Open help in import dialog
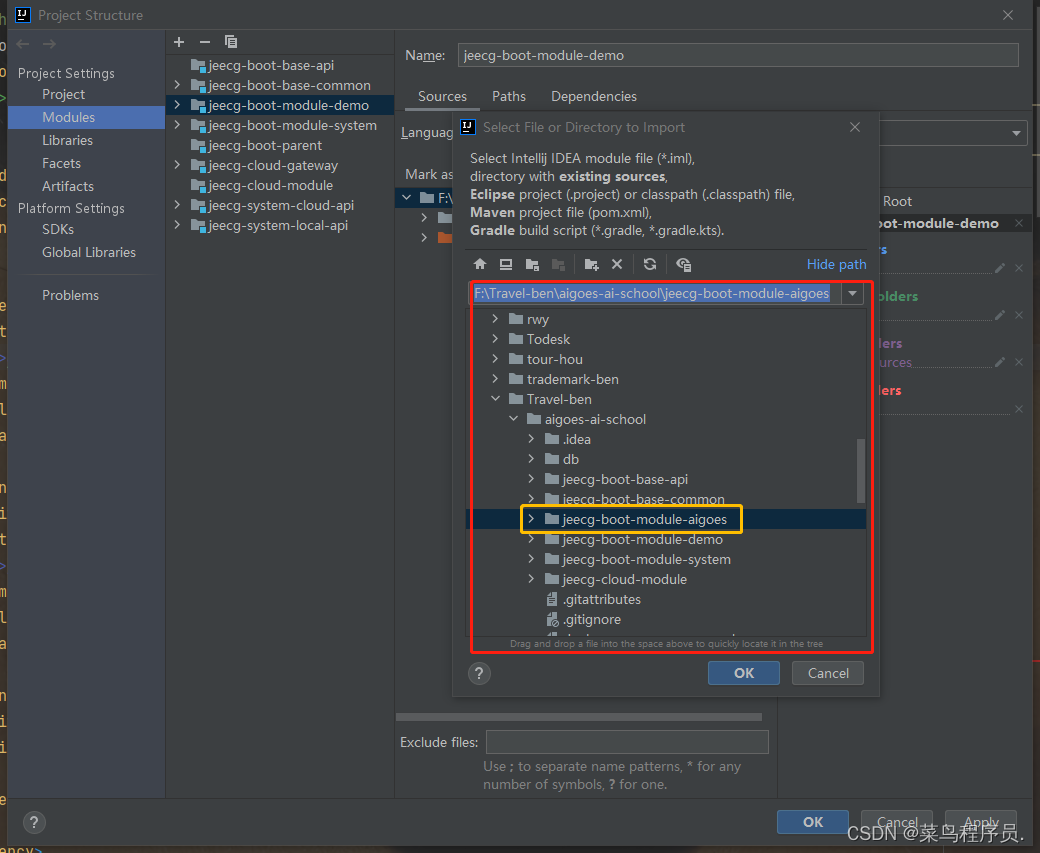 pos(479,673)
